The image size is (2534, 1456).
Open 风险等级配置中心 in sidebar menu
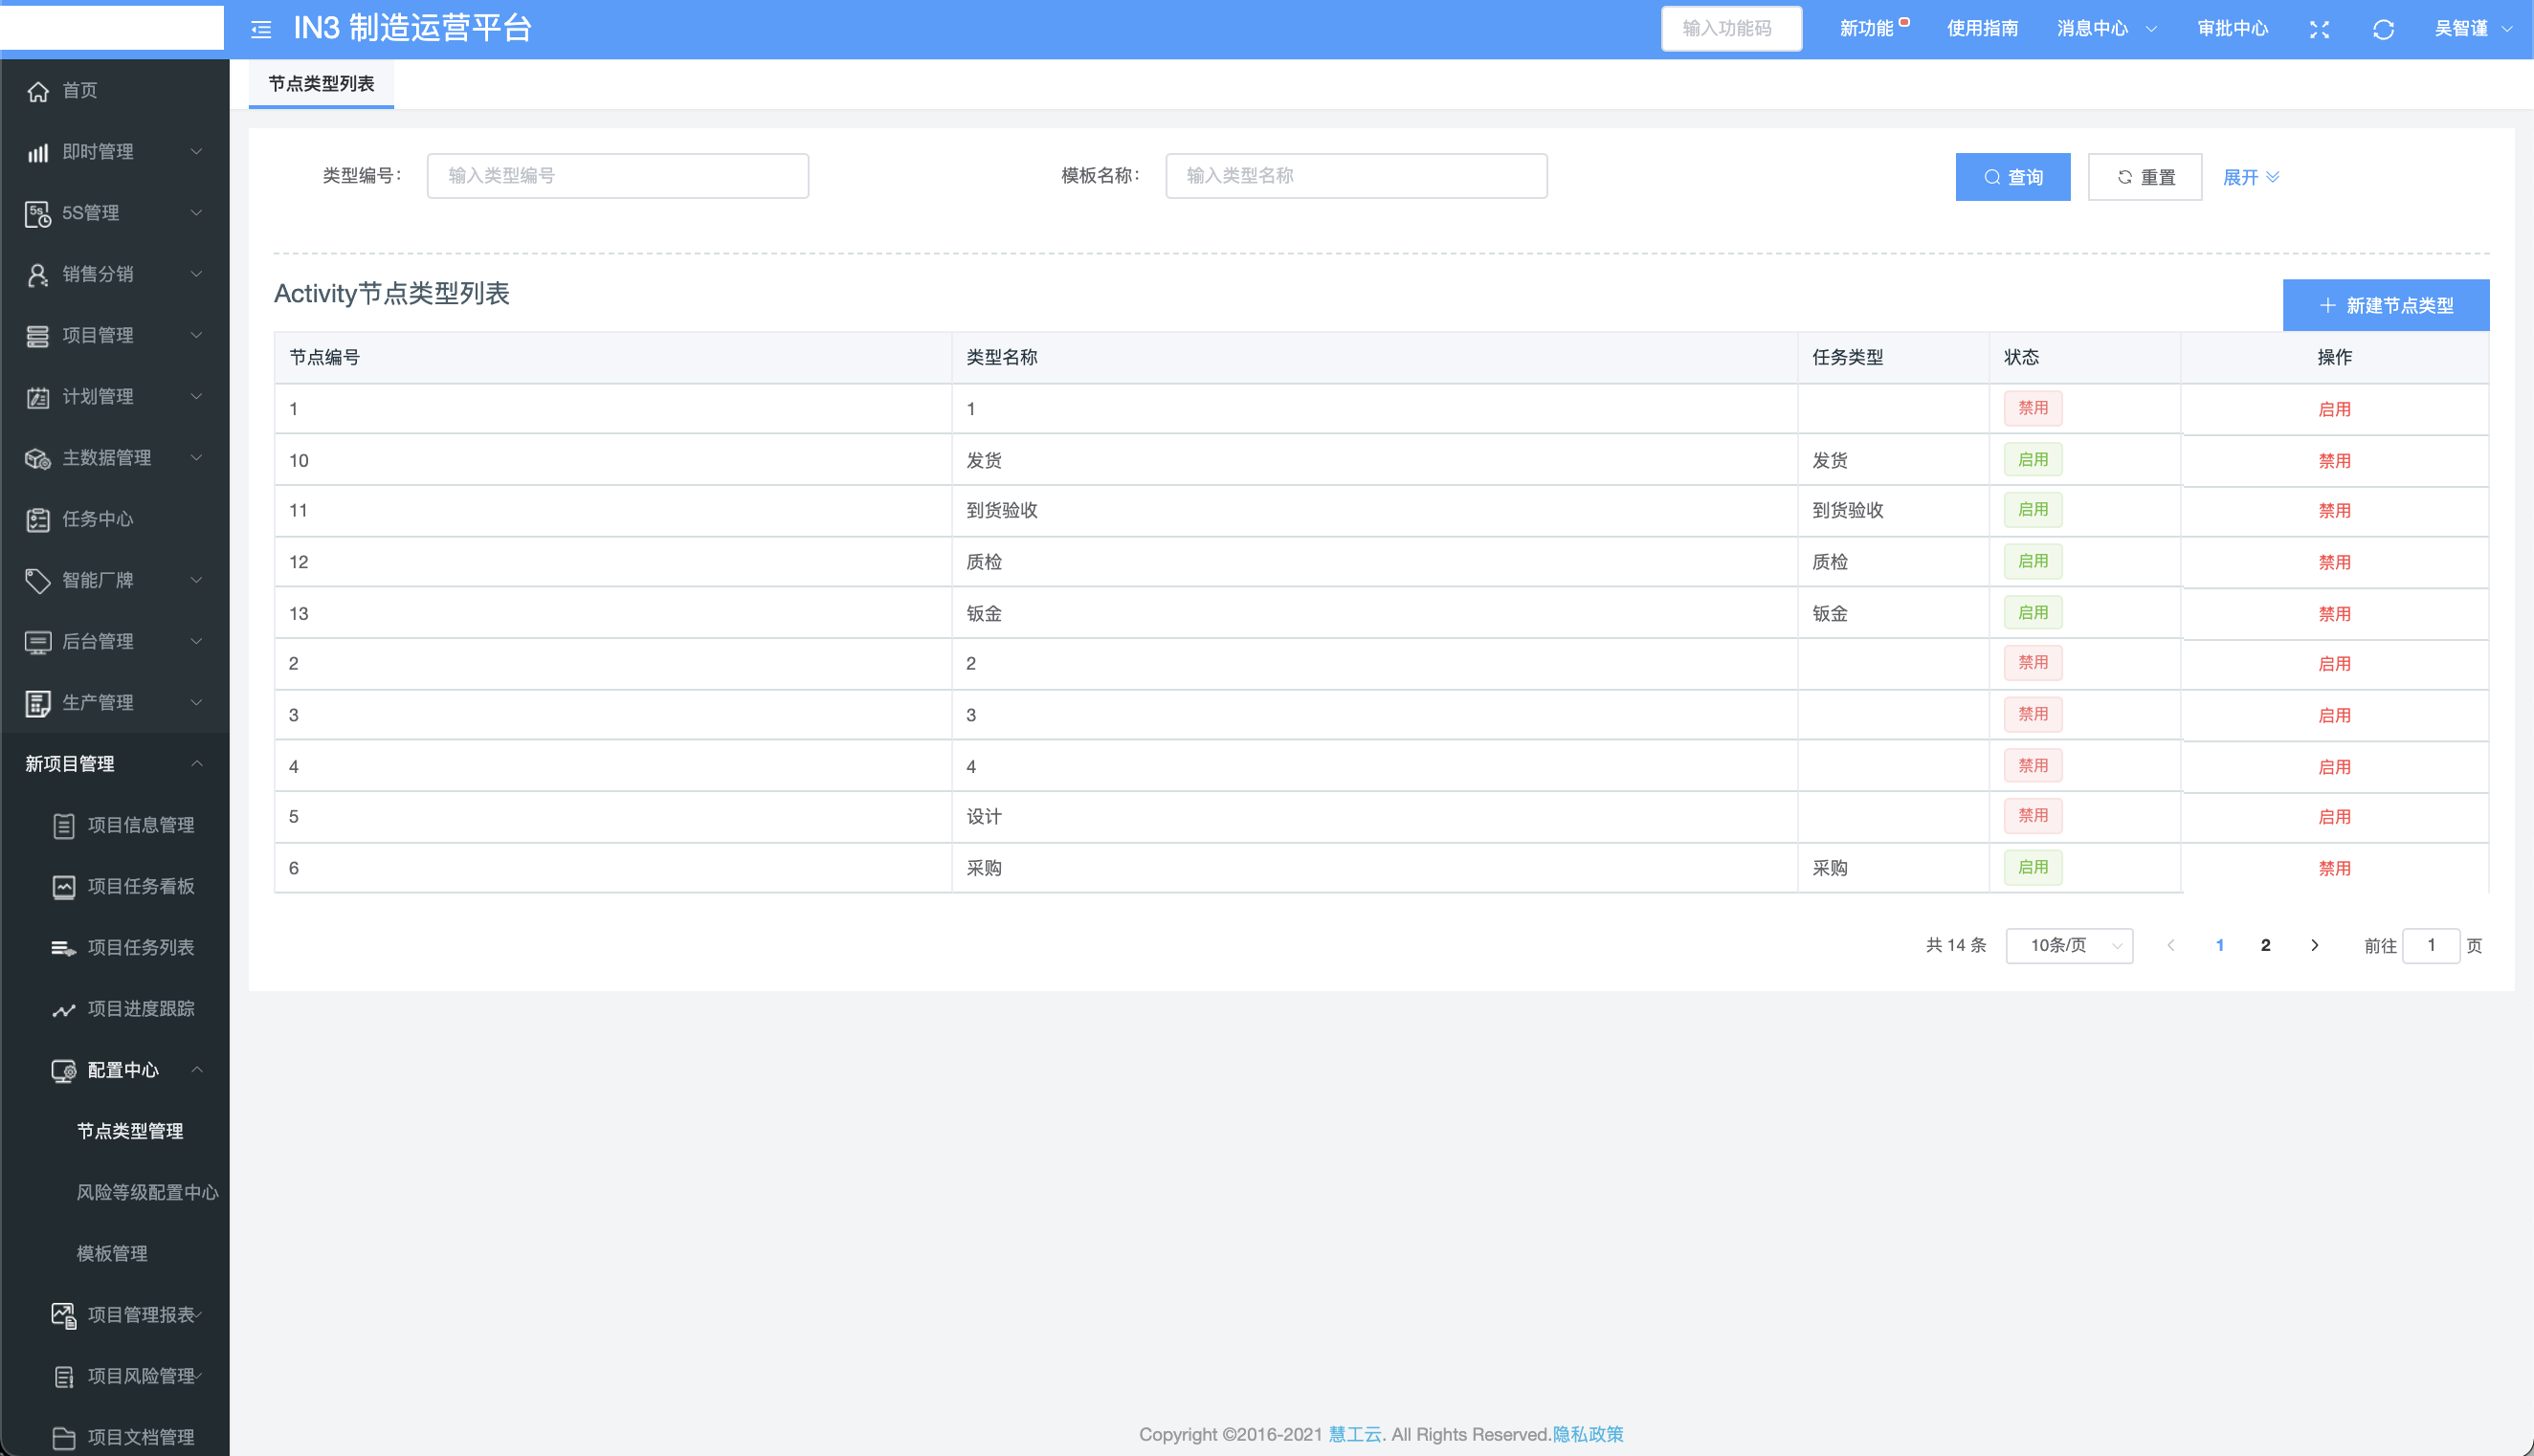pyautogui.click(x=147, y=1192)
